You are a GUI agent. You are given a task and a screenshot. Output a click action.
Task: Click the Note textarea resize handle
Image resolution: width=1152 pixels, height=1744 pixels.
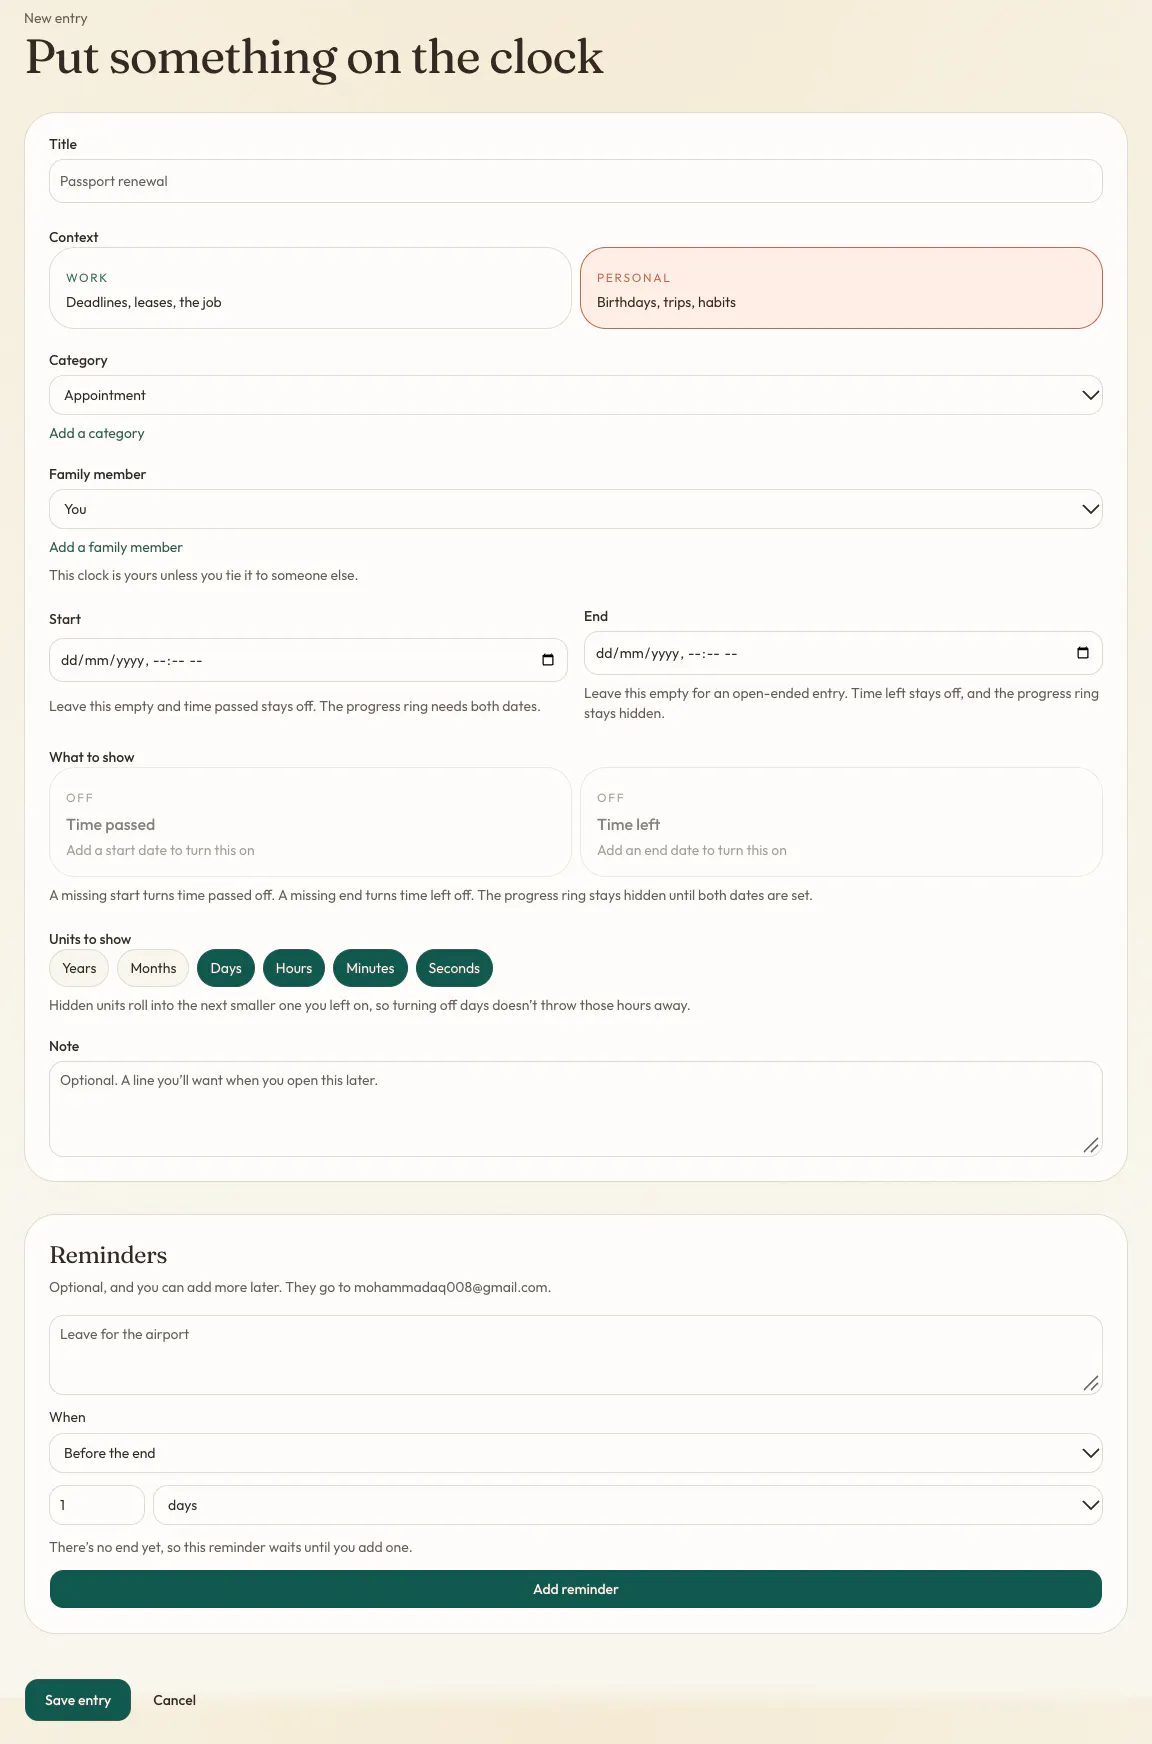pyautogui.click(x=1091, y=1145)
